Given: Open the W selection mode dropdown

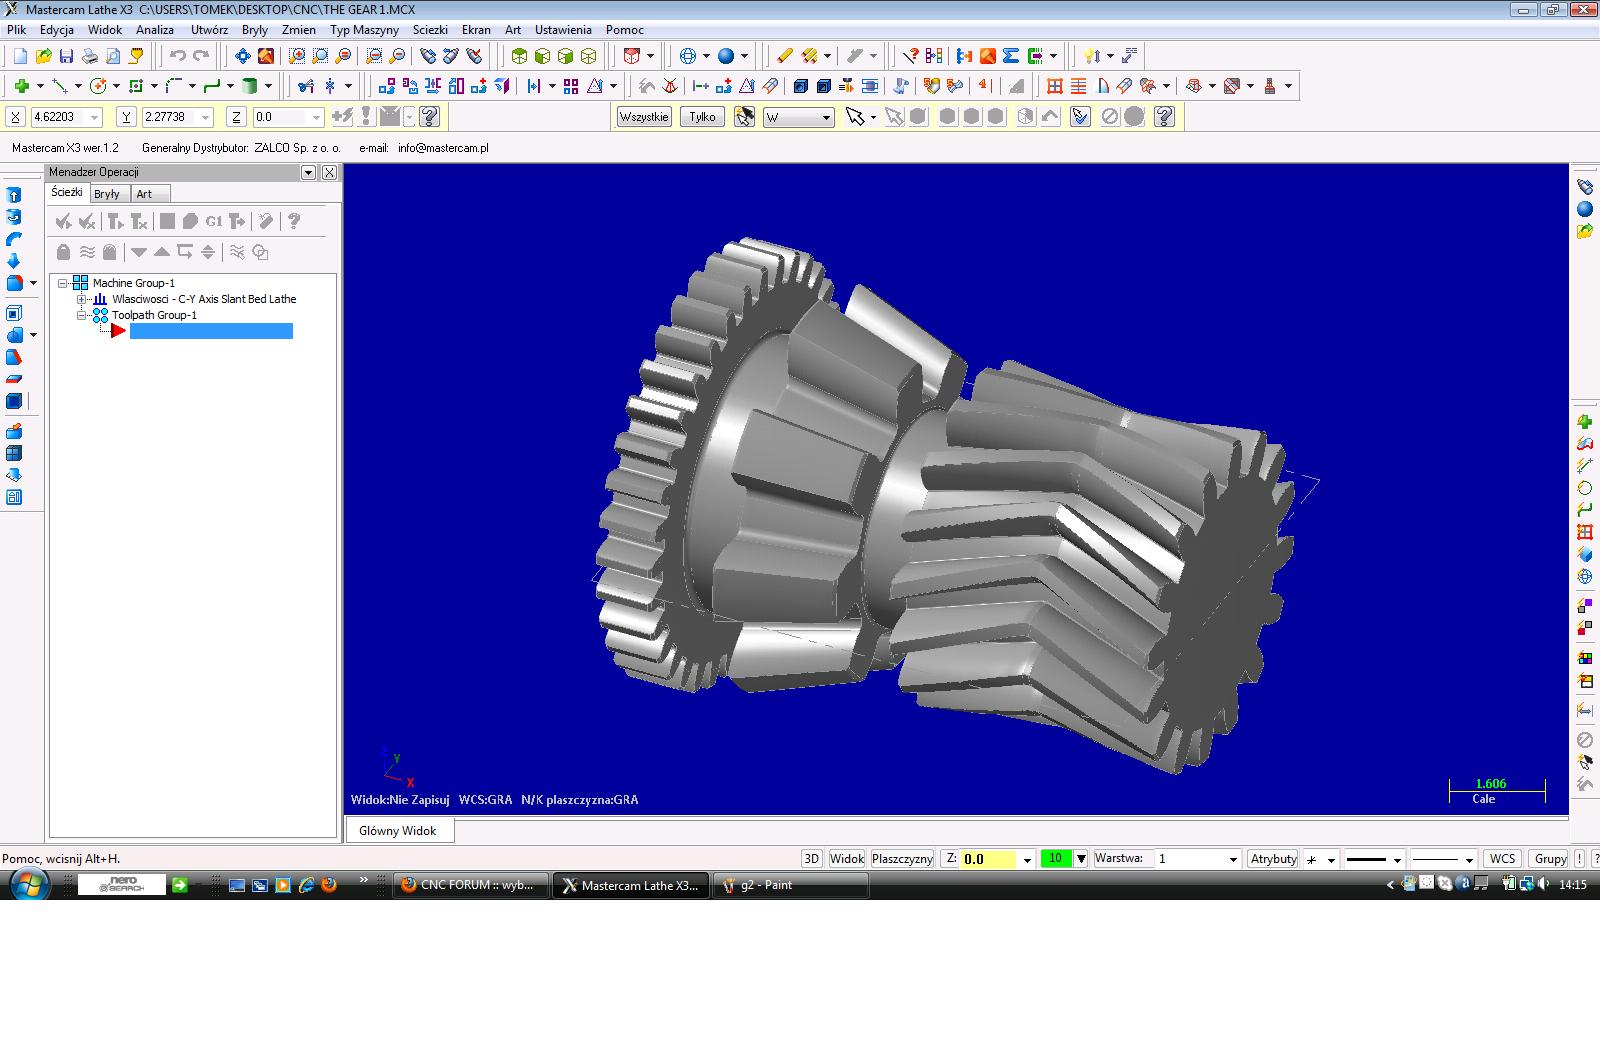Looking at the screenshot, I should point(826,117).
